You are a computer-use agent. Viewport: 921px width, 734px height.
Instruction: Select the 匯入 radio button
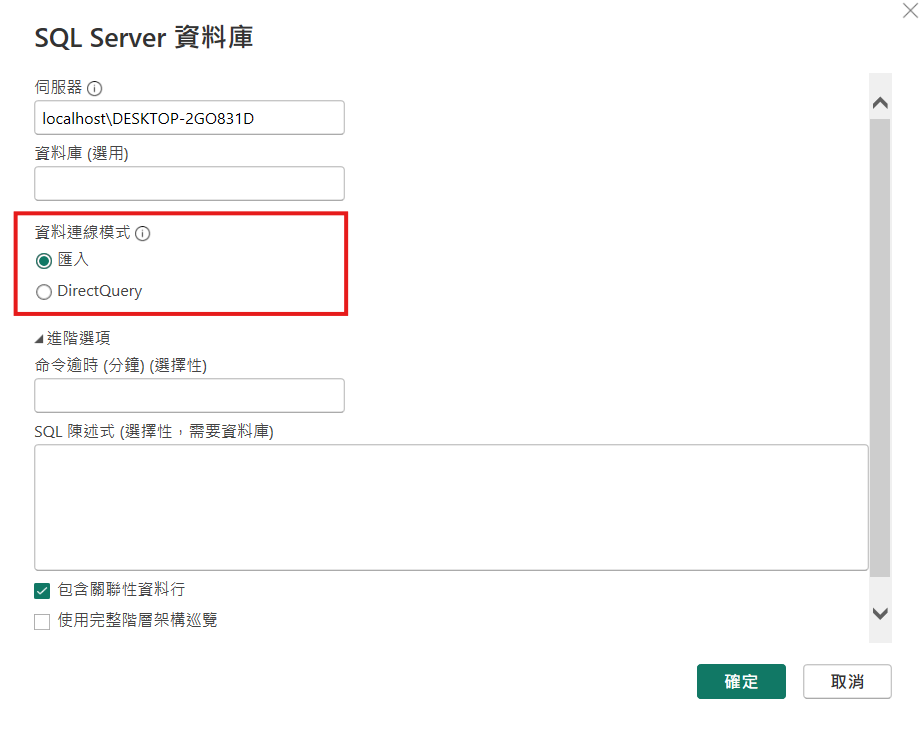[44, 261]
